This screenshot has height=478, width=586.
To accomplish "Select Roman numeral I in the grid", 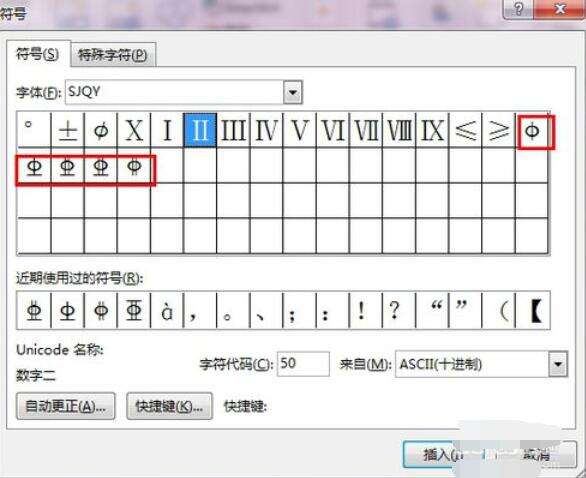I will 167,130.
